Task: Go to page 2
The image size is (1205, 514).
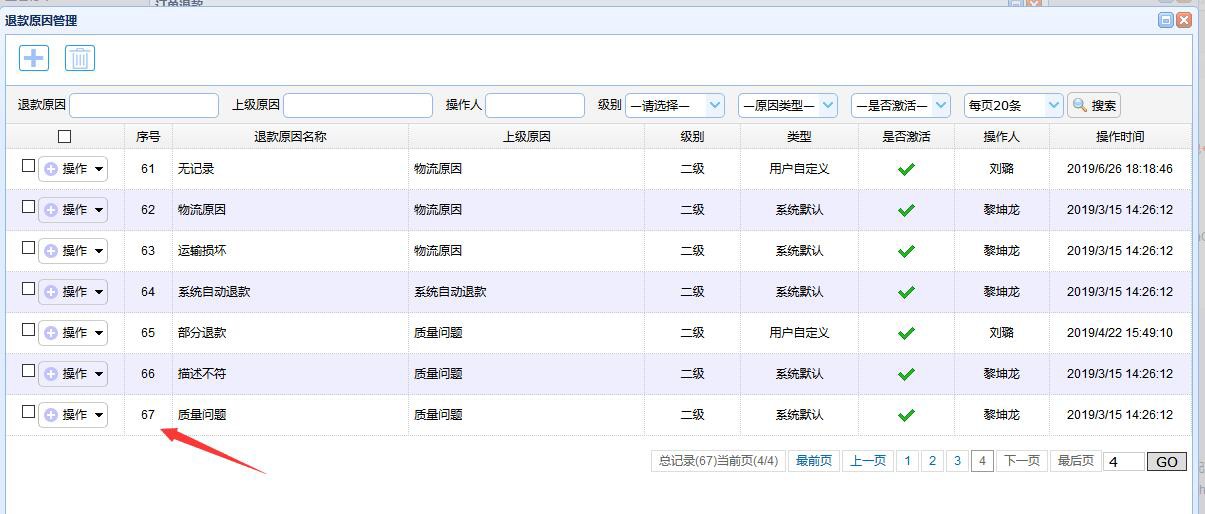Action: pos(932,461)
